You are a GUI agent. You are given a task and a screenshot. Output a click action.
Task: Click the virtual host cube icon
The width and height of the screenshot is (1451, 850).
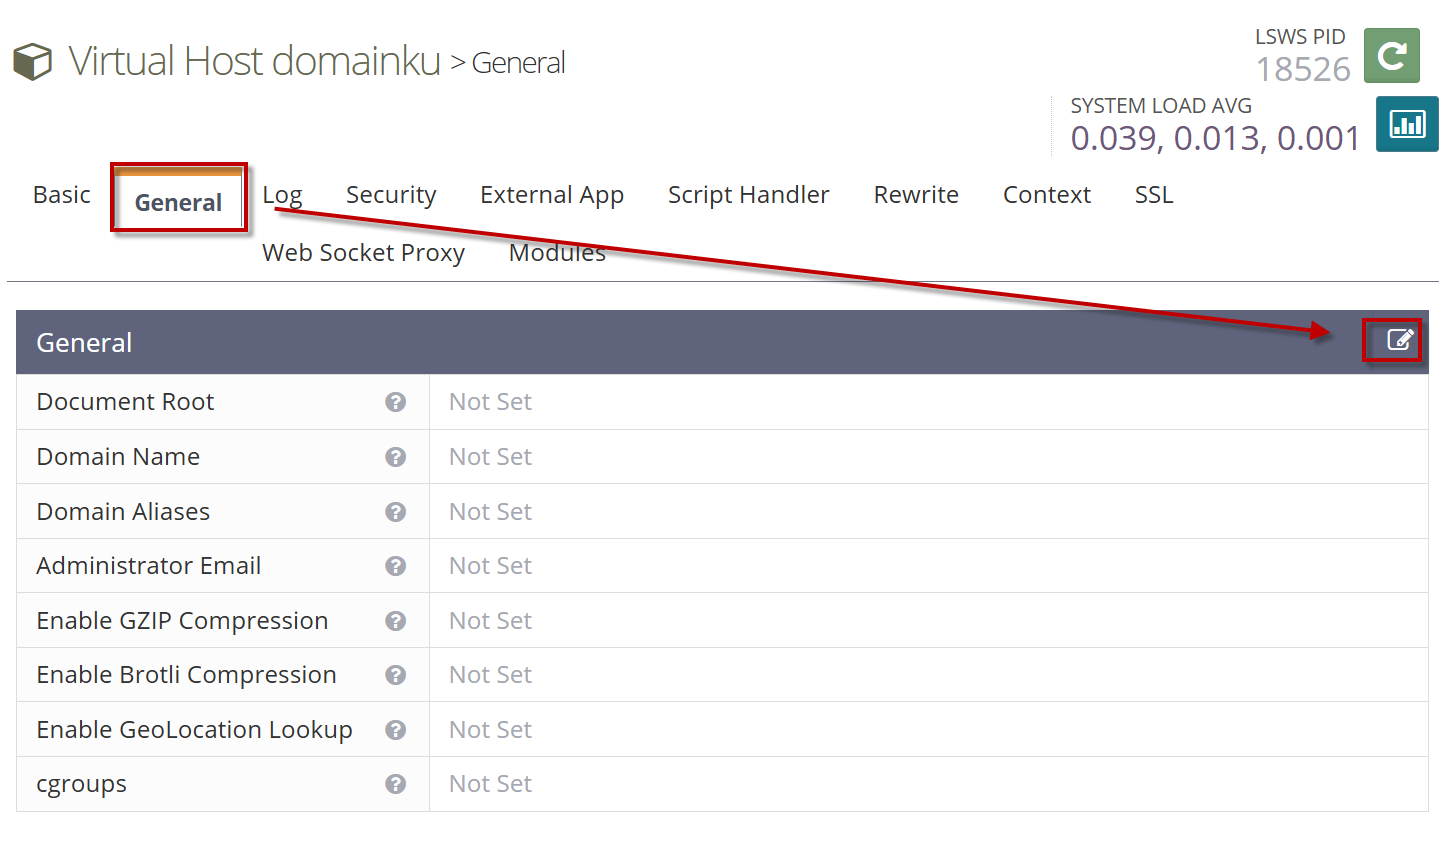click(x=32, y=62)
